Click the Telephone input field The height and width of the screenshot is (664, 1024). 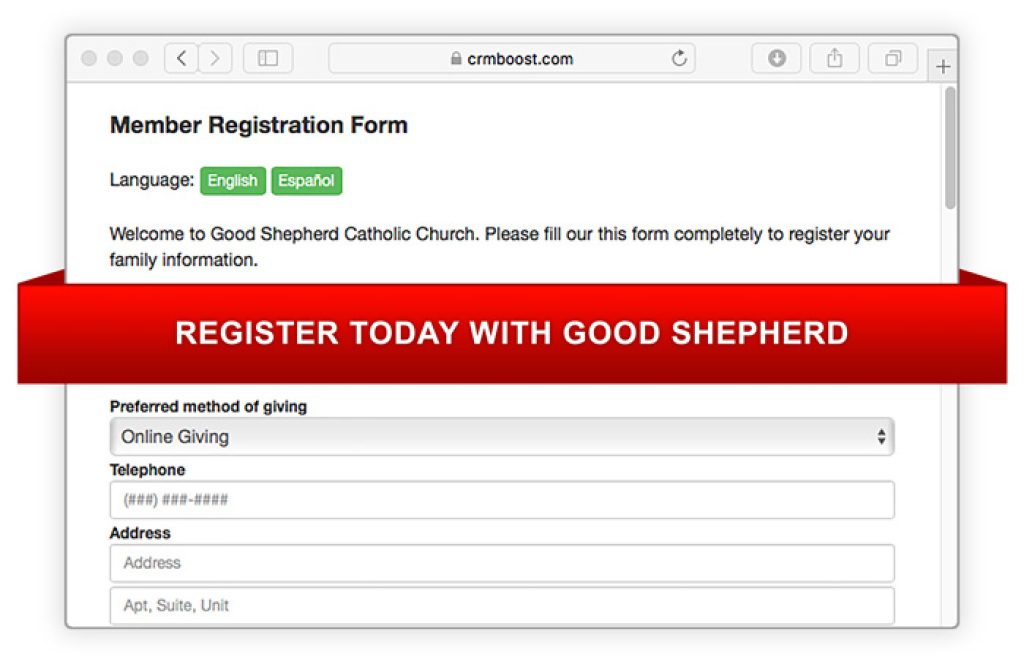pos(500,500)
